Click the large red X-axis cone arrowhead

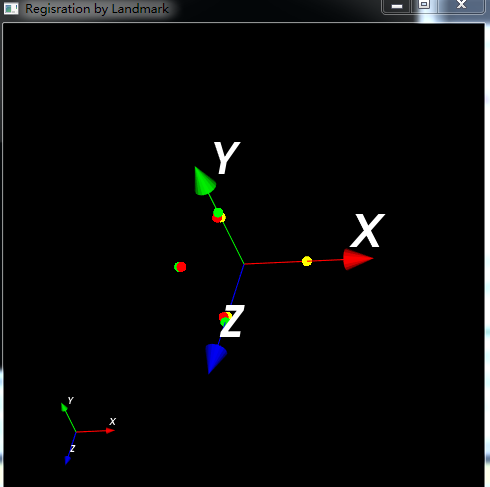[358, 259]
